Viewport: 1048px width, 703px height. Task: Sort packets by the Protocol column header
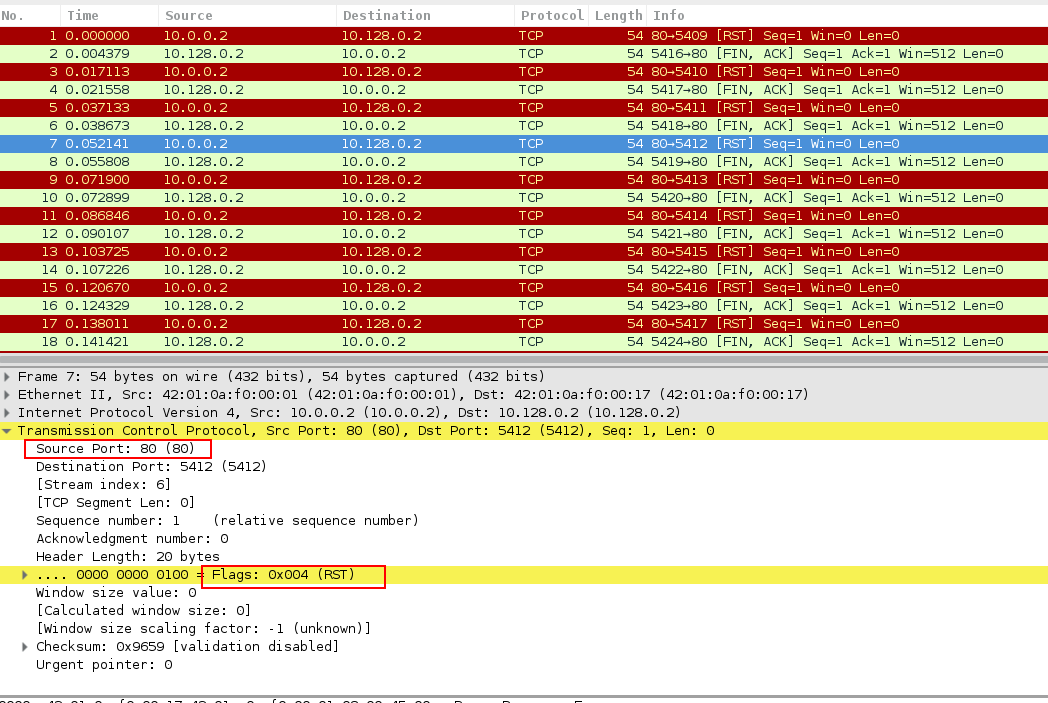552,15
